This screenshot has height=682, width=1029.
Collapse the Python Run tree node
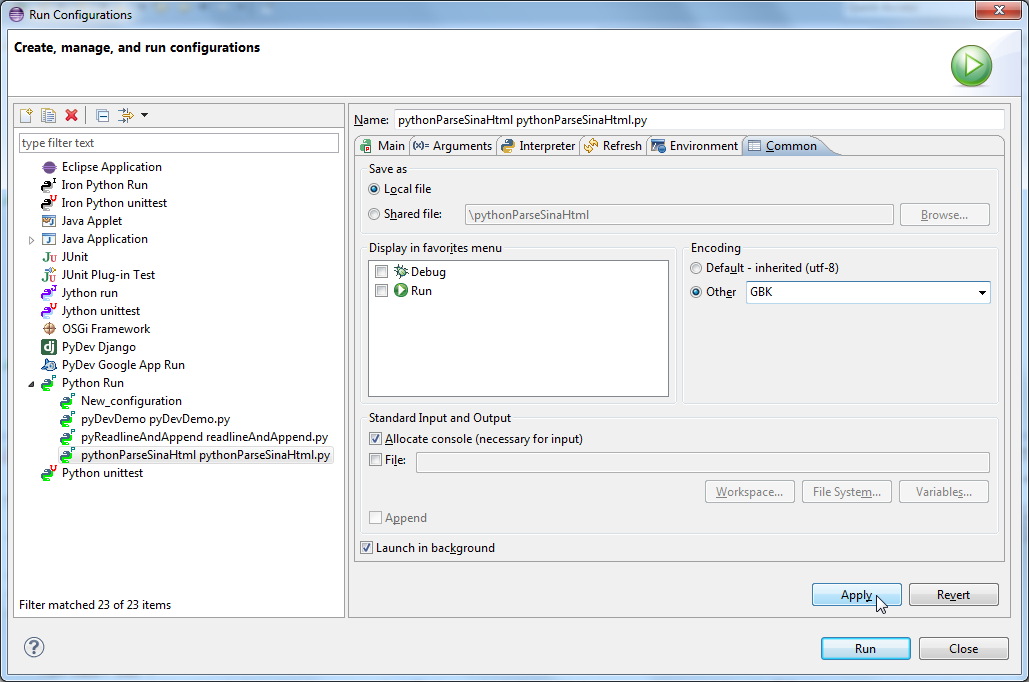point(31,384)
